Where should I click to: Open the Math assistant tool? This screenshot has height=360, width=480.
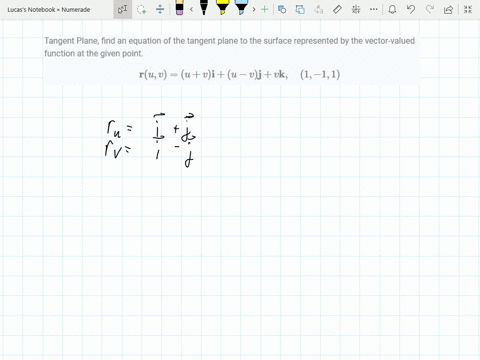click(356, 9)
